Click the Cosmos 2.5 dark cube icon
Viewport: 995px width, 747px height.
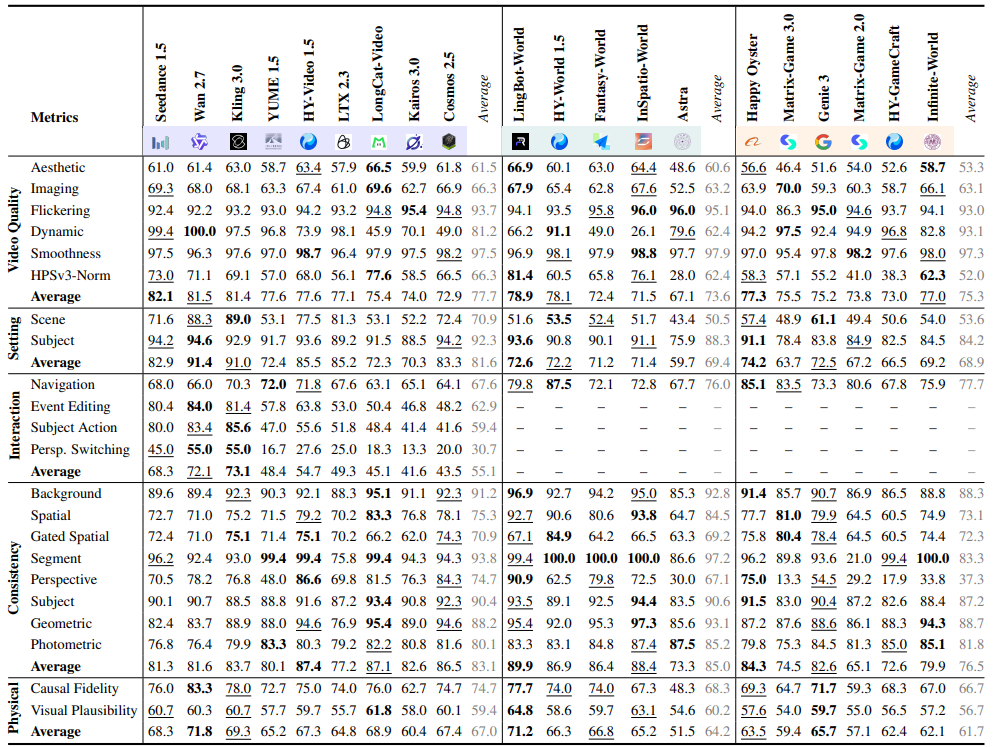pos(449,142)
